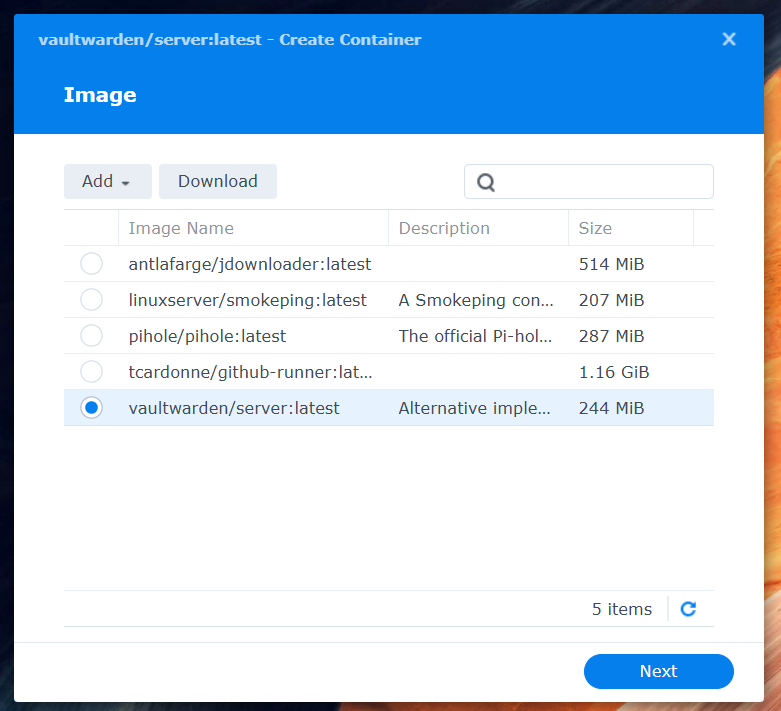
Task: Click the Smokeping description text
Action: (476, 300)
